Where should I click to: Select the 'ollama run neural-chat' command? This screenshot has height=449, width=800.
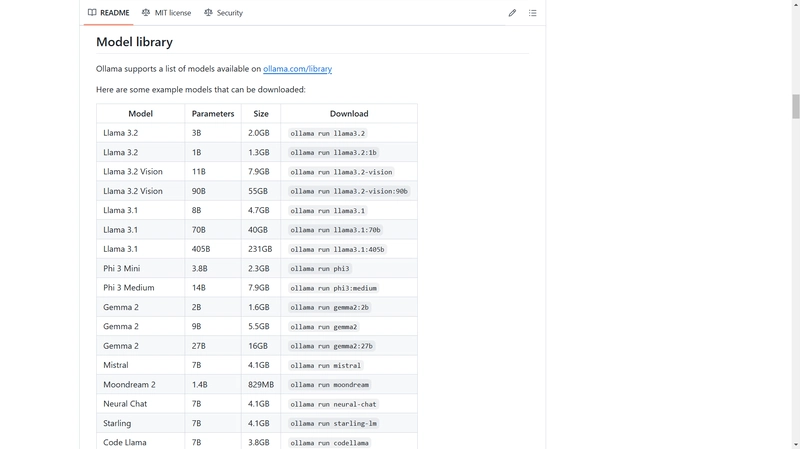[x=334, y=405]
